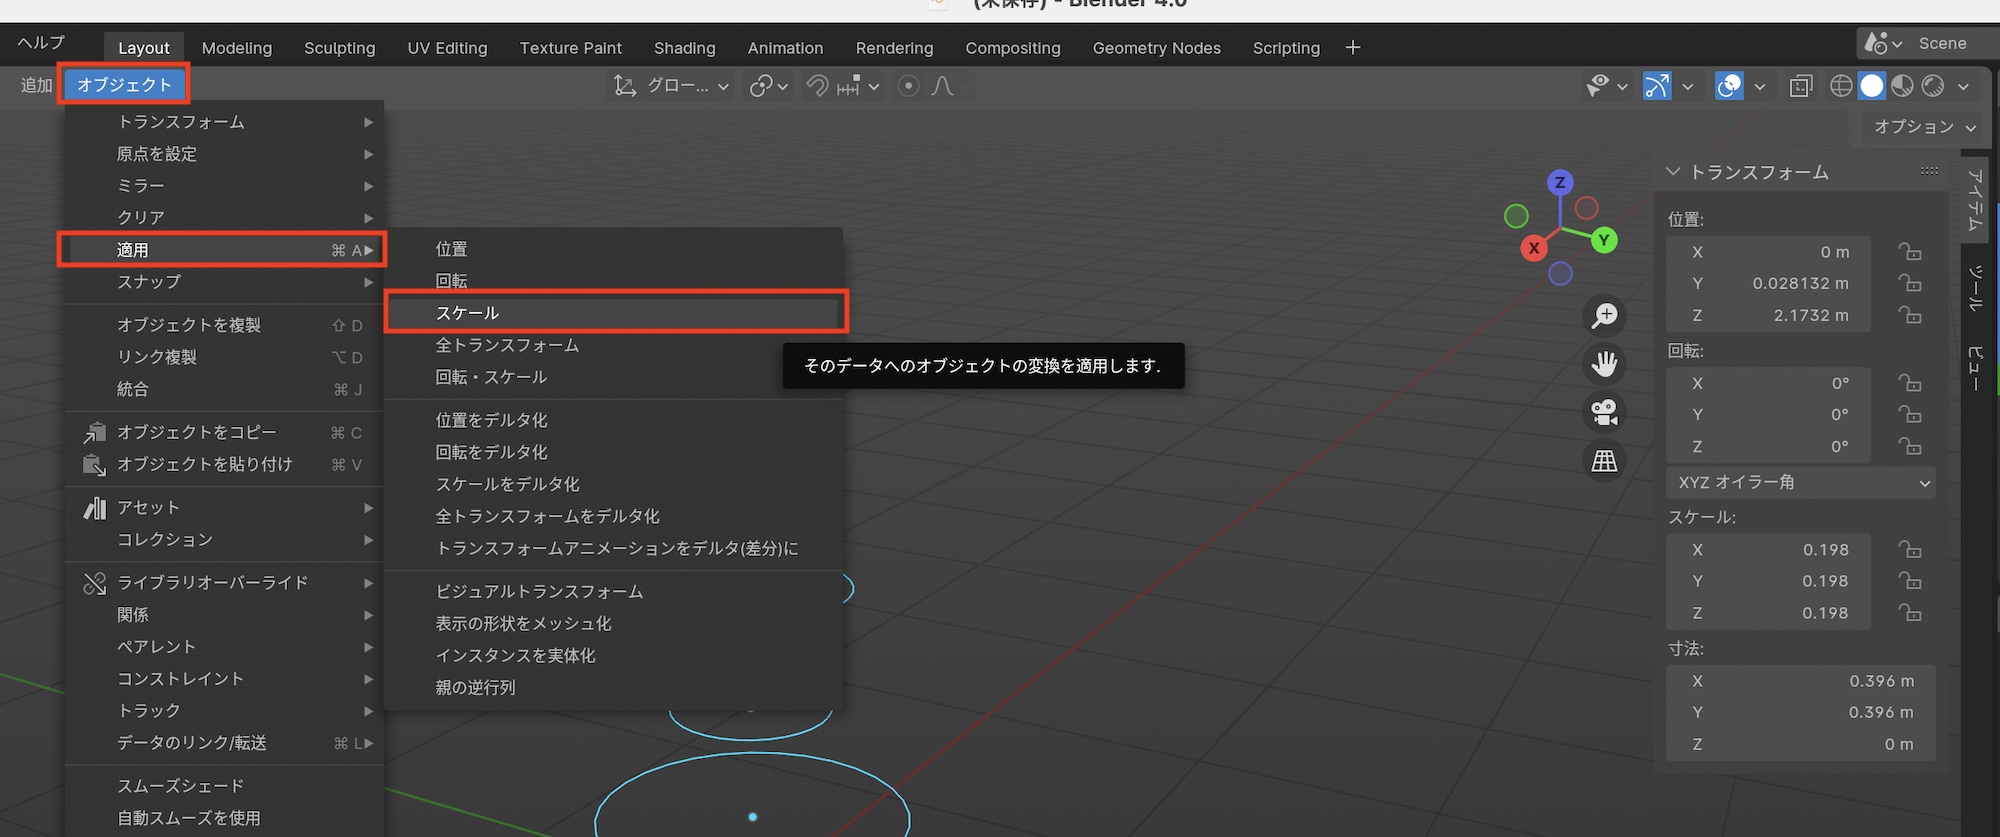The height and width of the screenshot is (837, 2000).
Task: Open the XYZ オイラー角 rotation mode dropdown
Action: pyautogui.click(x=1800, y=483)
